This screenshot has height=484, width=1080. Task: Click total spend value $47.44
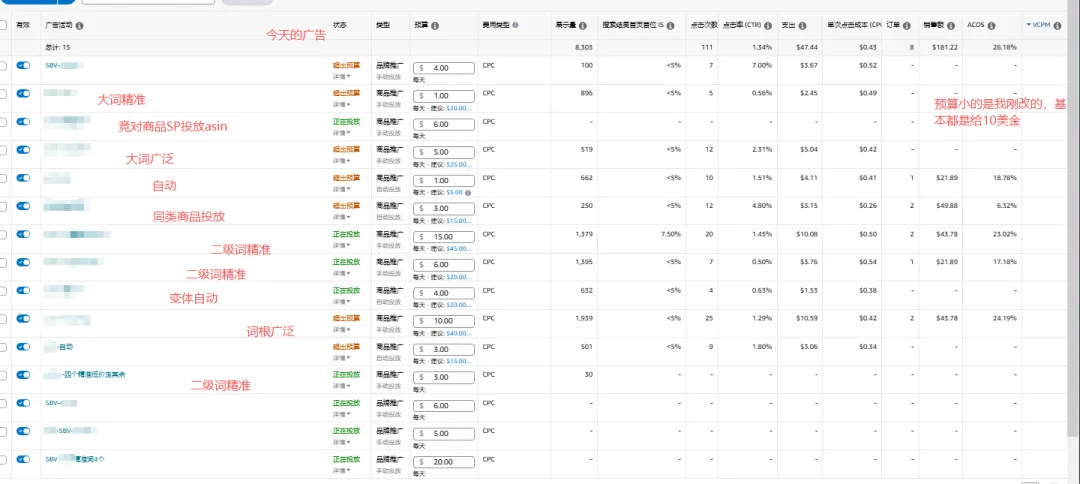coord(807,48)
